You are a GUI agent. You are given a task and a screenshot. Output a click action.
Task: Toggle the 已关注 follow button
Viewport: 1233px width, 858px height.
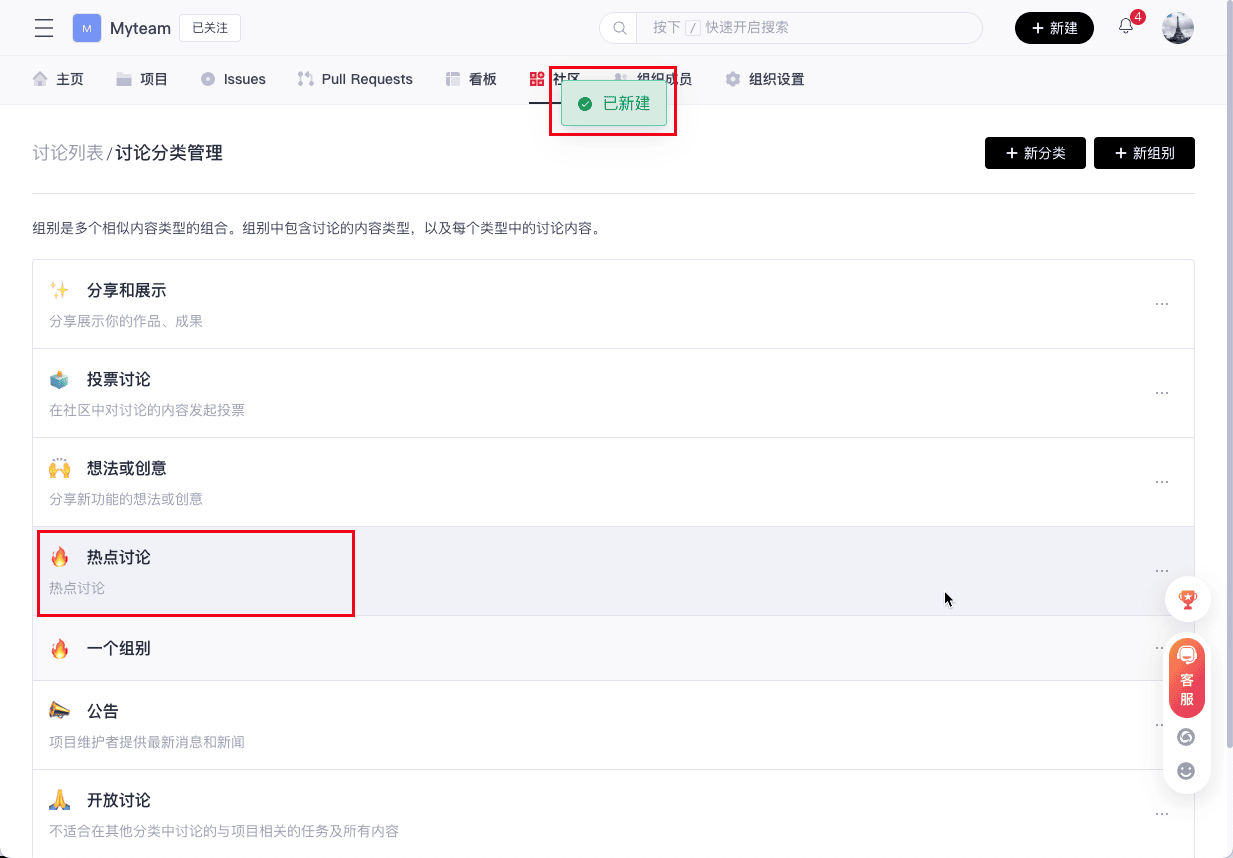(x=210, y=28)
